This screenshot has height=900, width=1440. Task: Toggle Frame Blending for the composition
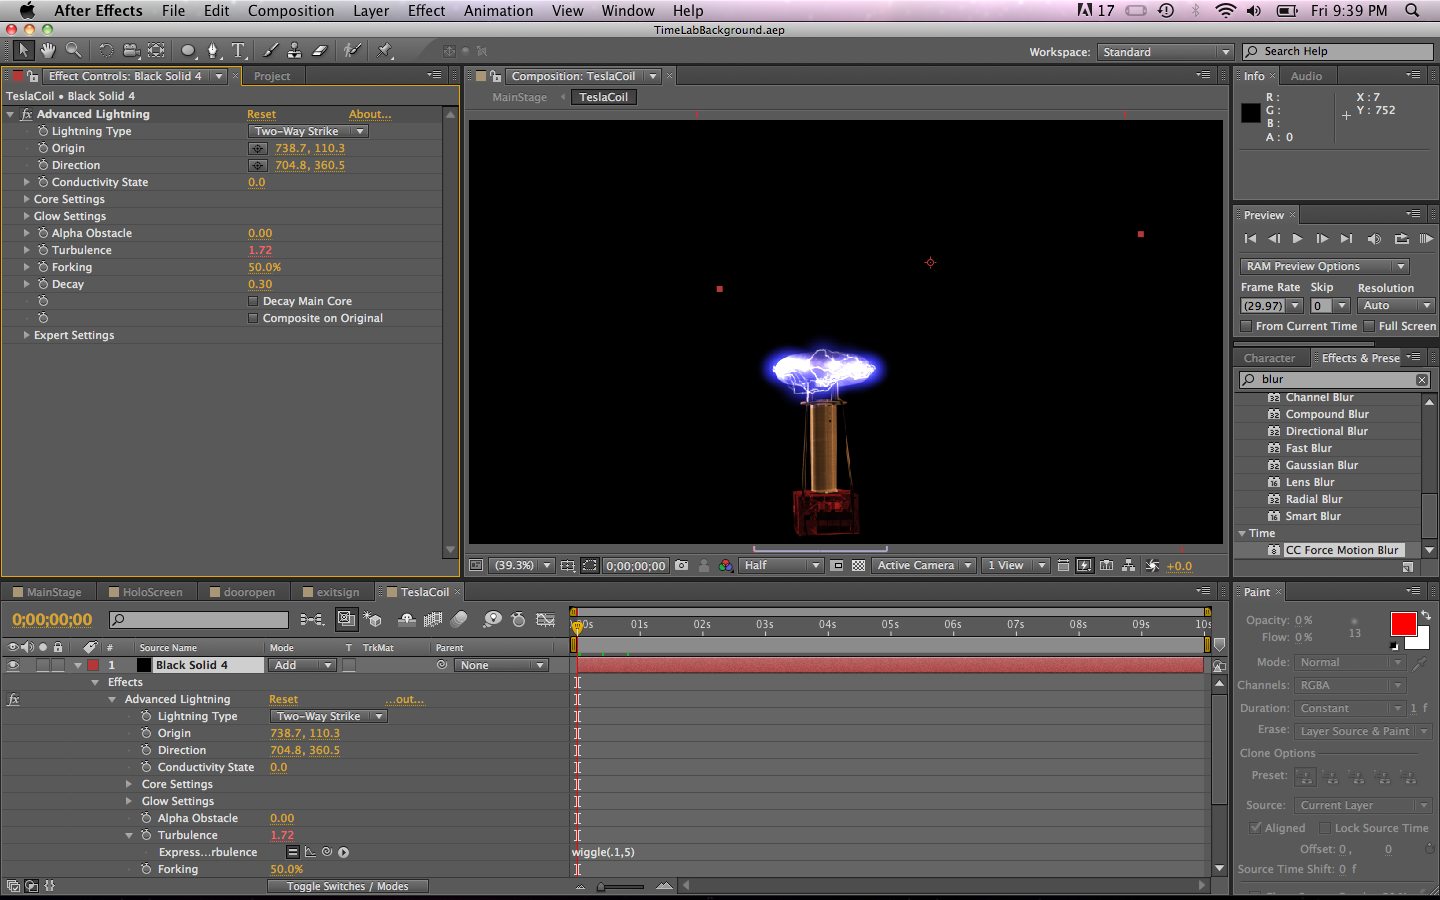(433, 620)
